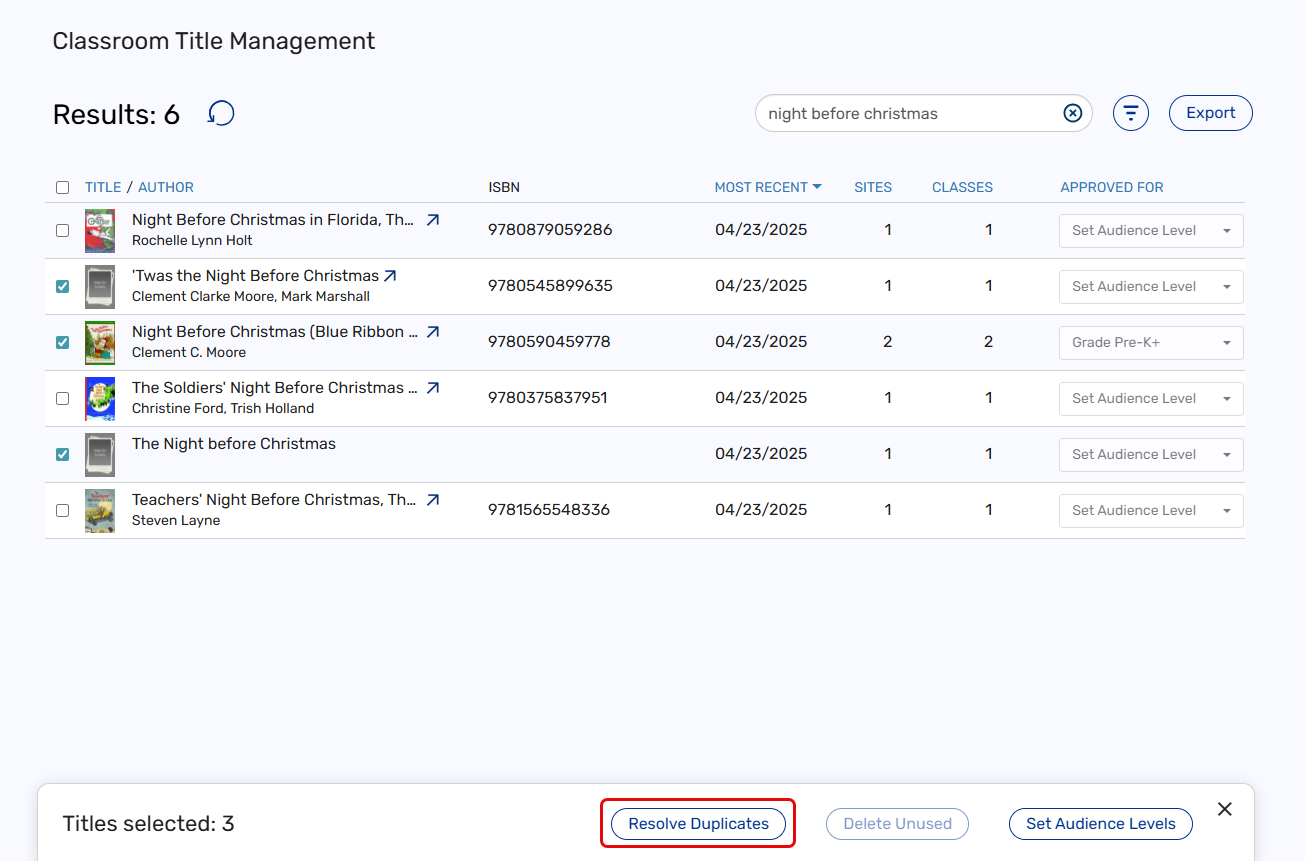Sort by TITLE column header
The image size is (1305, 861).
tap(103, 187)
